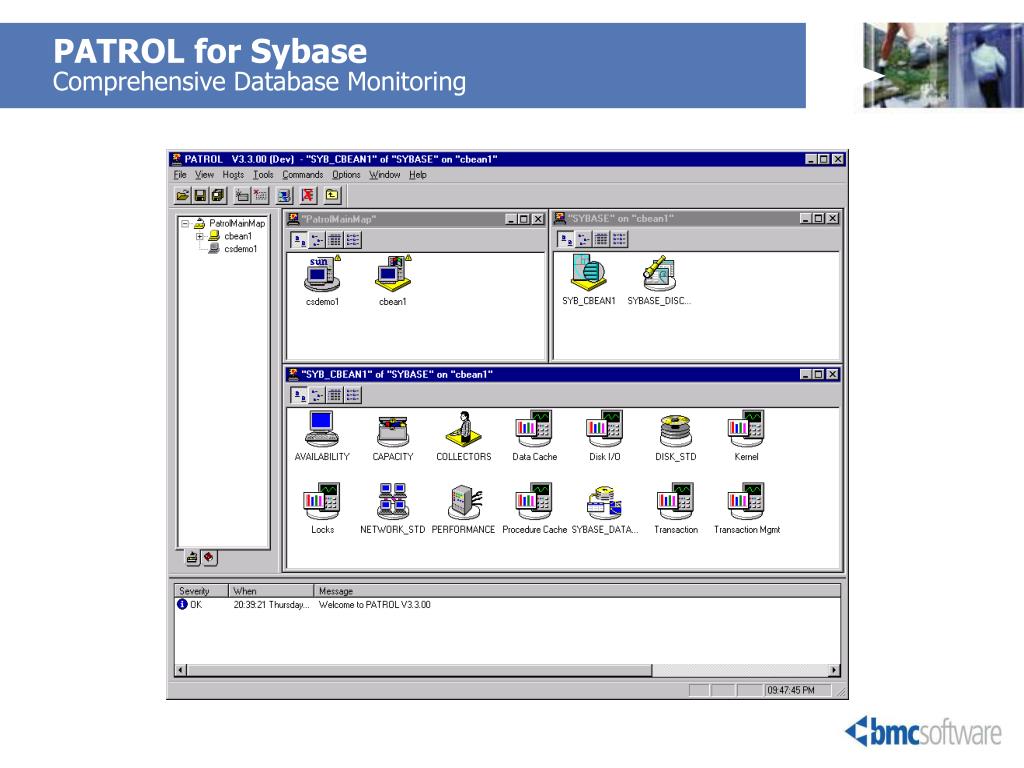Switch SYB_CBEAN1 window to details view
The image size is (1024, 768).
353,395
